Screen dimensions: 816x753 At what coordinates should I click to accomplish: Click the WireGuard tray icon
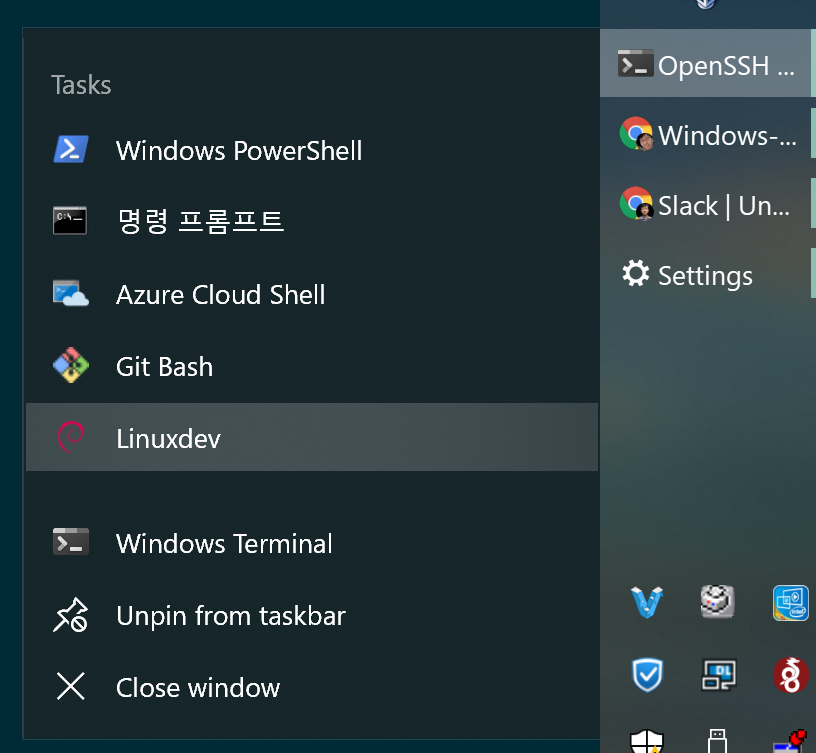(790, 675)
